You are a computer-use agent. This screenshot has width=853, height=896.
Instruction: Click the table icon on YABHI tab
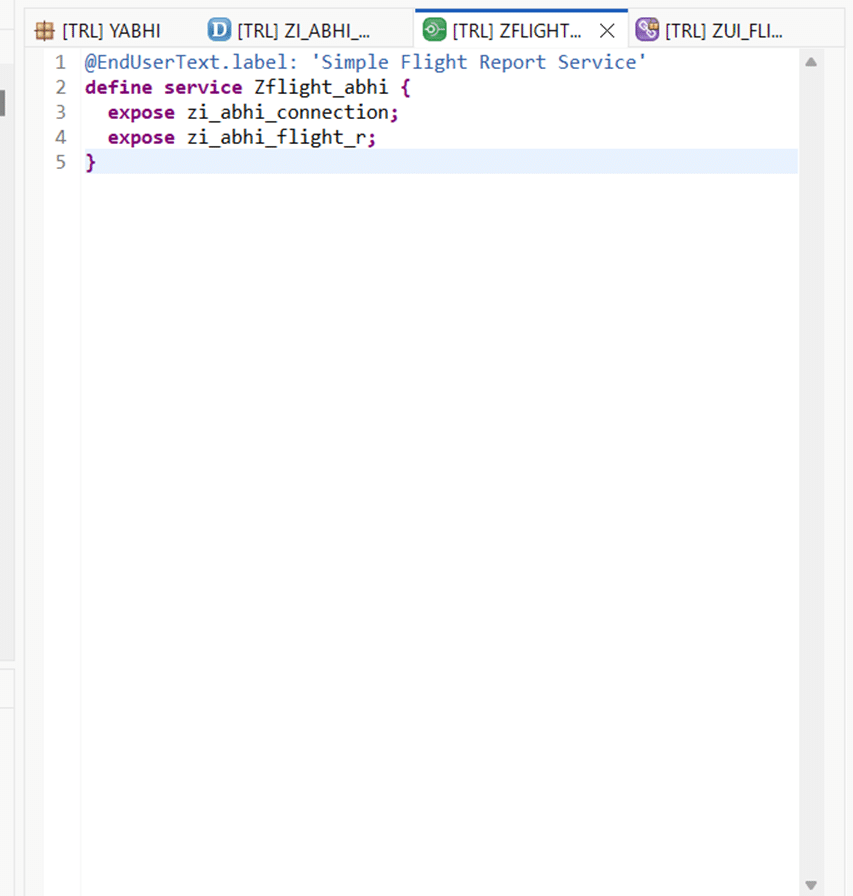(x=45, y=30)
